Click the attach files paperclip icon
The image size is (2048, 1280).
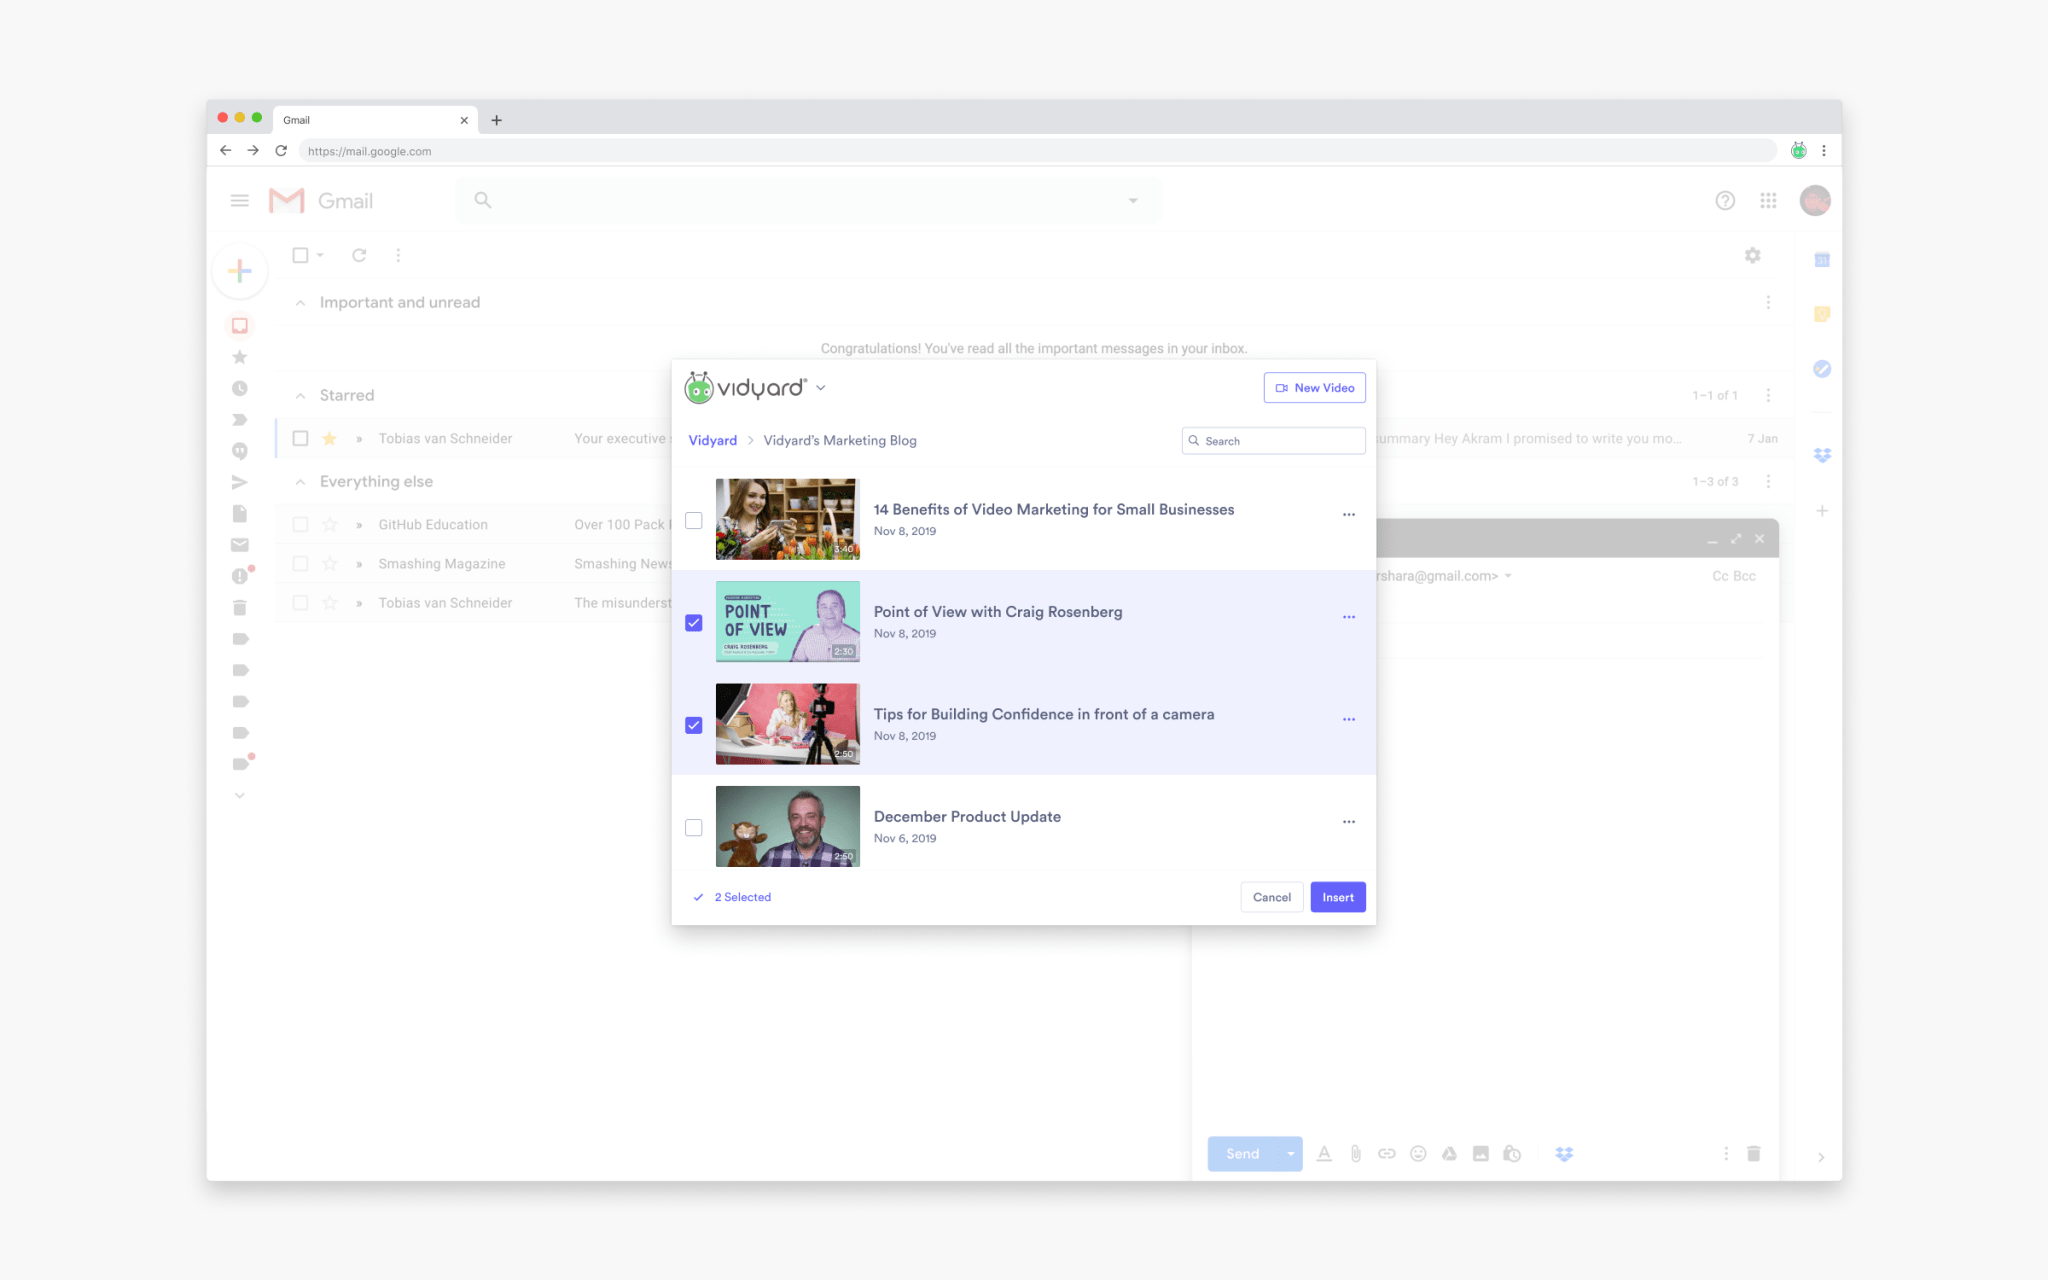click(1355, 1154)
